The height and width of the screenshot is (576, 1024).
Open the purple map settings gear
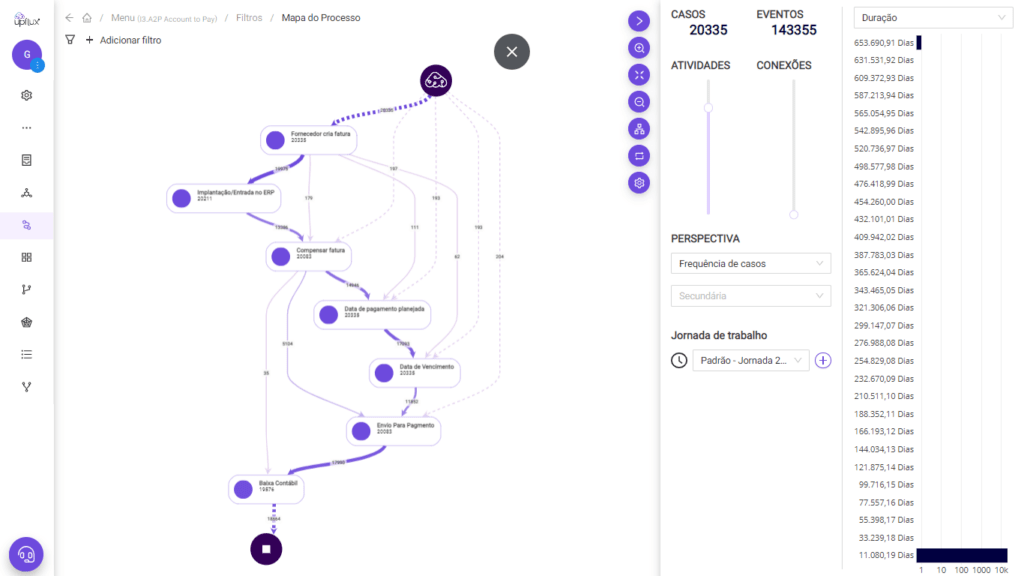pos(640,182)
